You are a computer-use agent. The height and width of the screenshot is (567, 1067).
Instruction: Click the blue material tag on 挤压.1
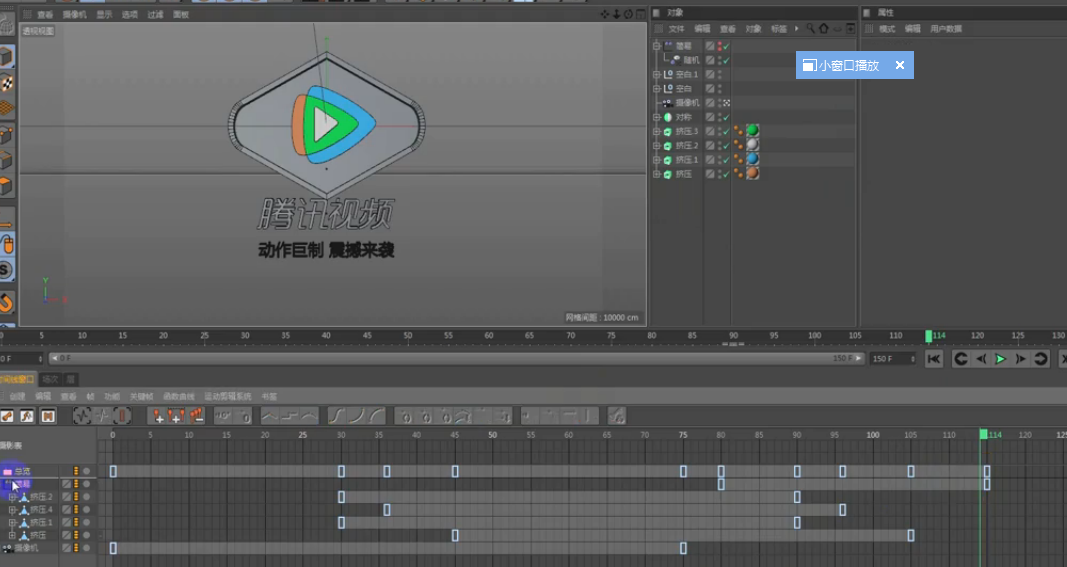click(x=752, y=159)
